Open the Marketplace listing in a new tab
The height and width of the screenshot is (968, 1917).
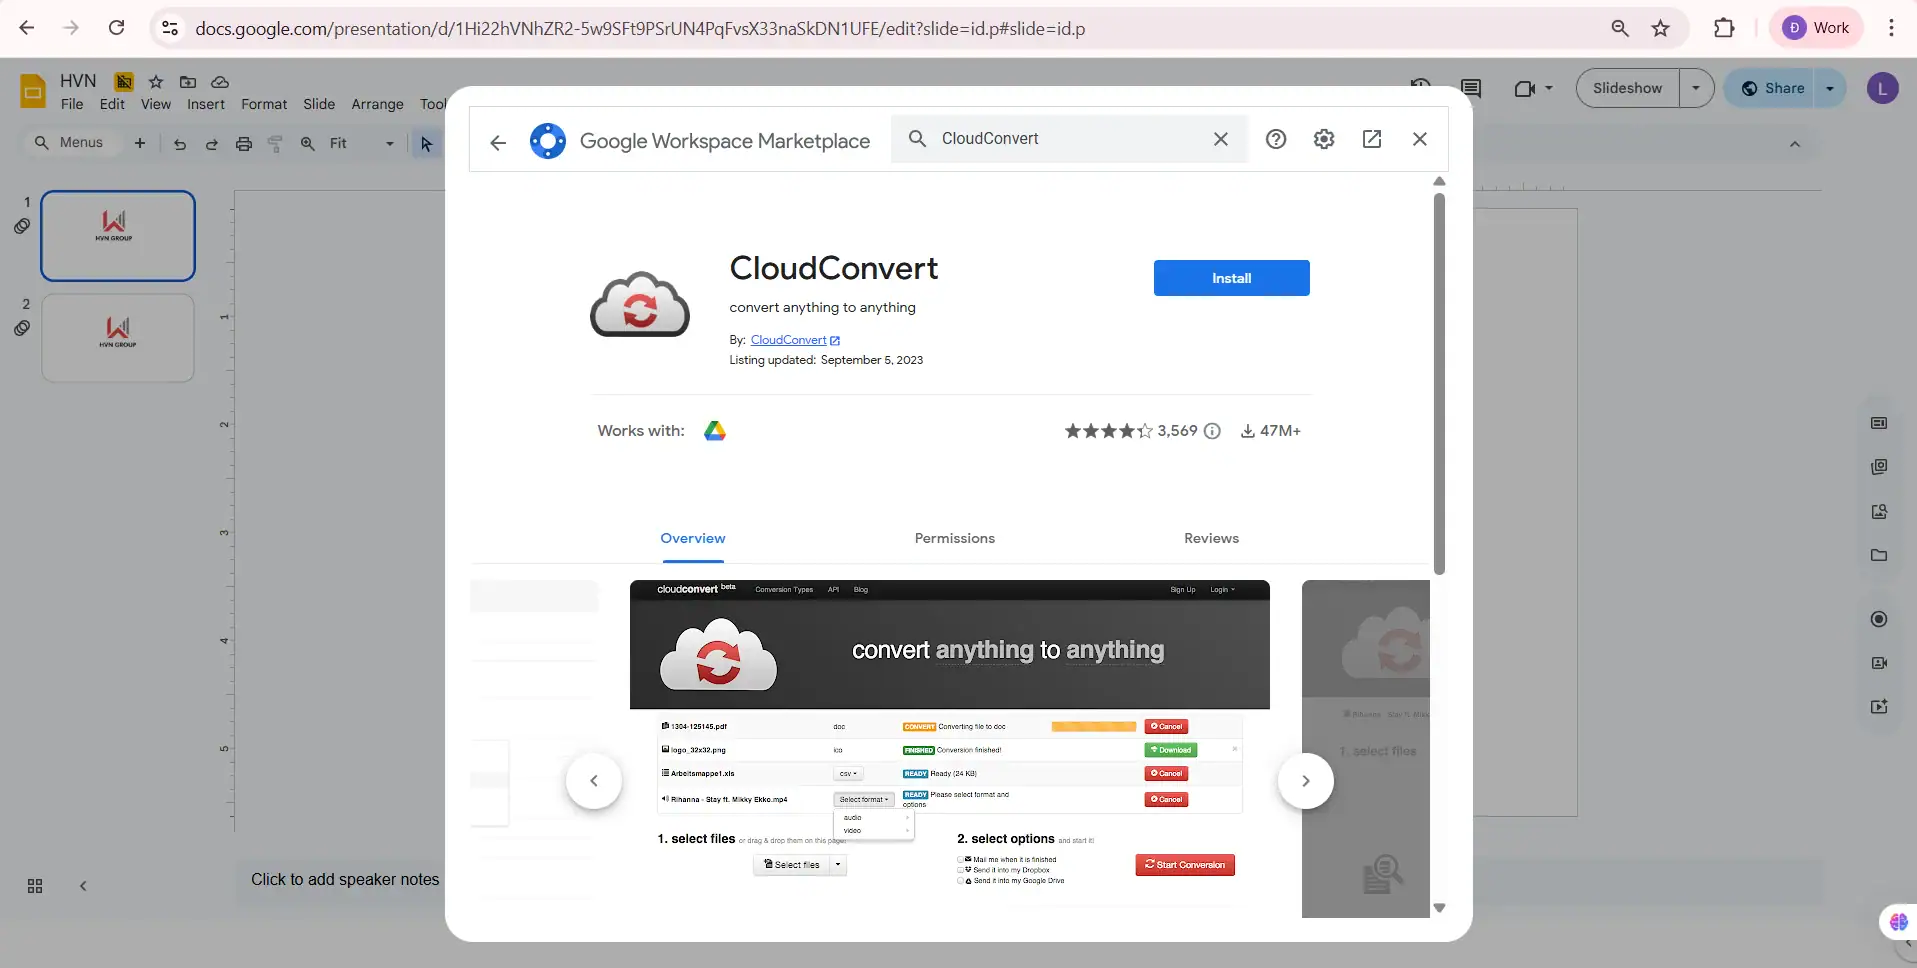click(1371, 139)
